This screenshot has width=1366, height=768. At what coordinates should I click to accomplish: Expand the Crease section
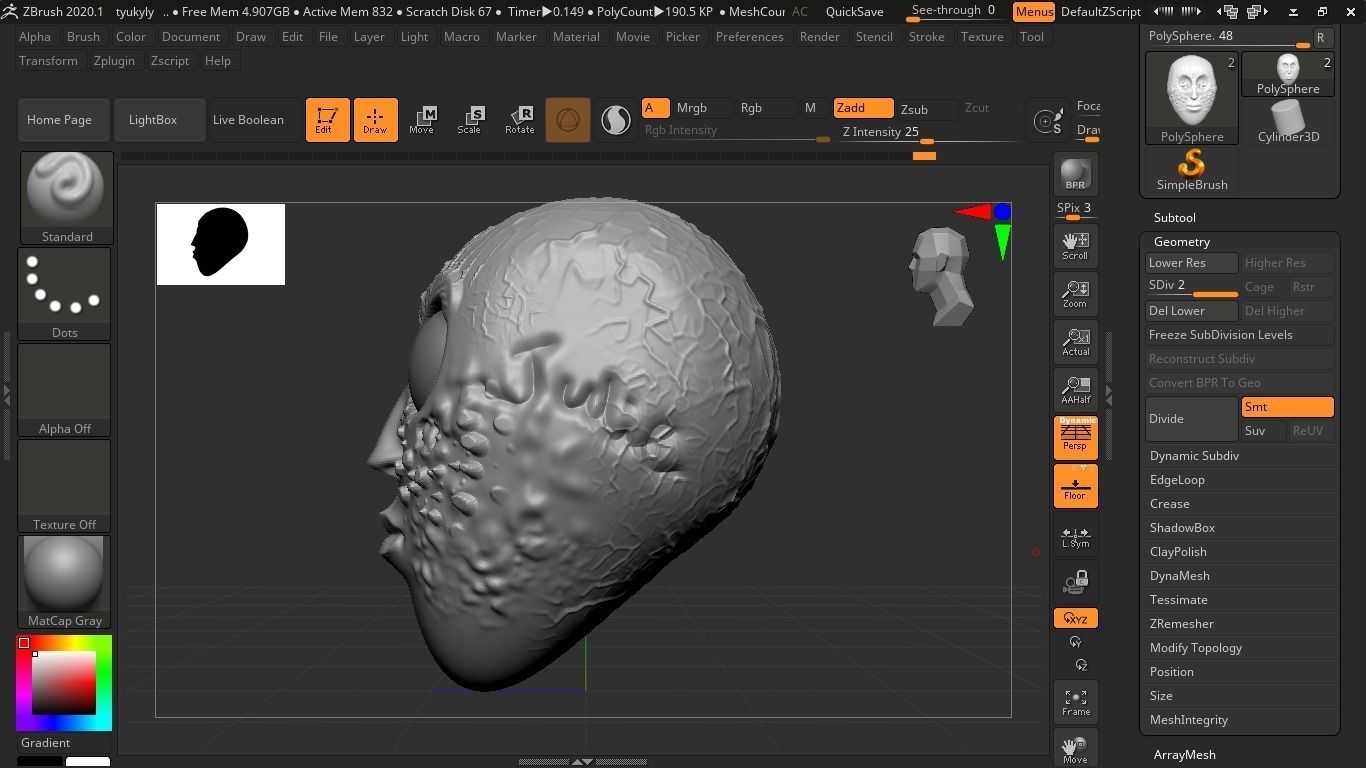point(1169,503)
